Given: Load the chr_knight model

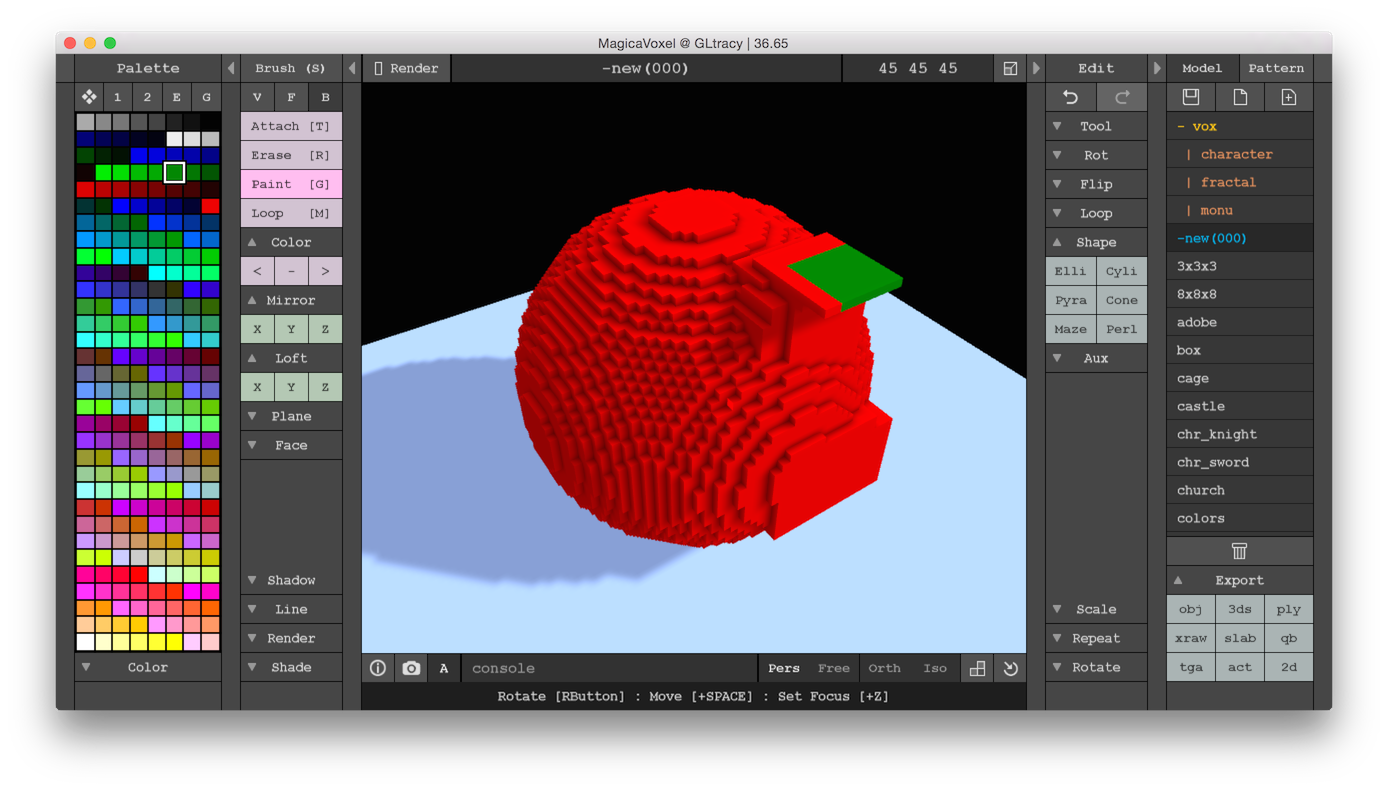Looking at the screenshot, I should [x=1239, y=434].
